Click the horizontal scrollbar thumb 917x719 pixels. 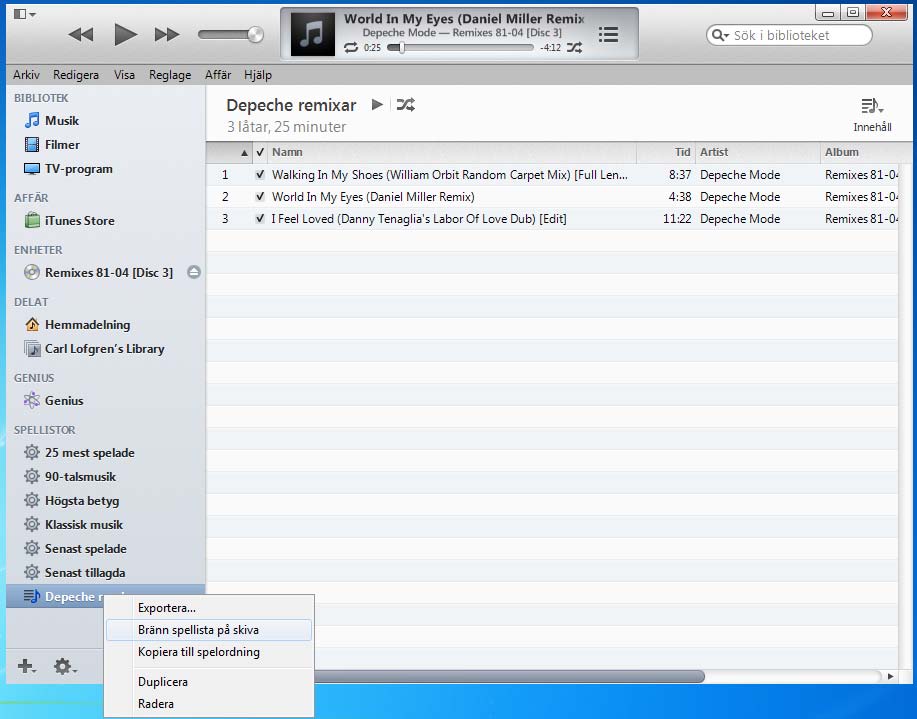509,676
